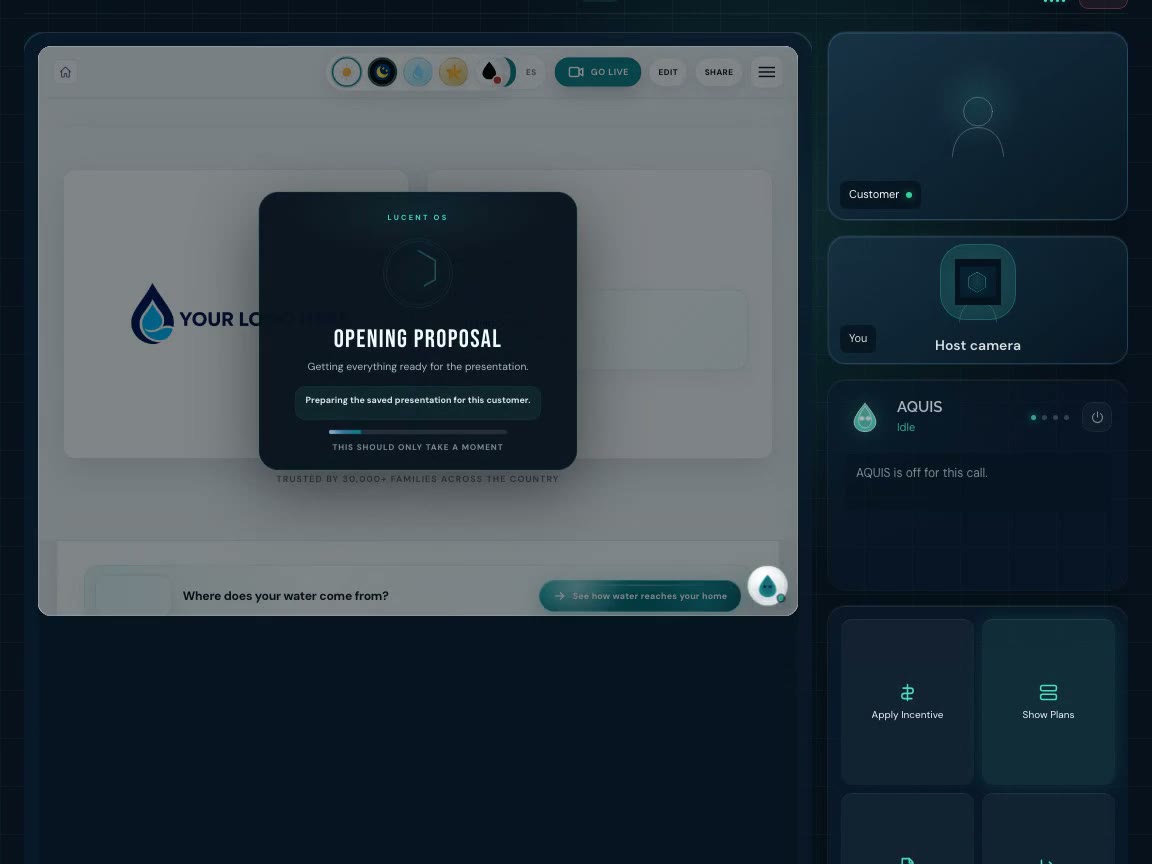Click the SHARE button
Viewport: 1152px width, 864px height.
pyautogui.click(x=719, y=72)
